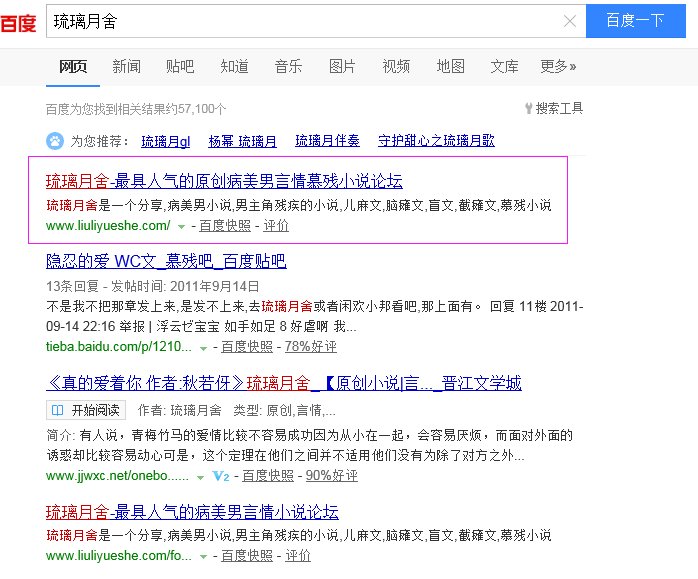Click the search input field
Image resolution: width=698 pixels, height=579 pixels.
click(x=300, y=21)
